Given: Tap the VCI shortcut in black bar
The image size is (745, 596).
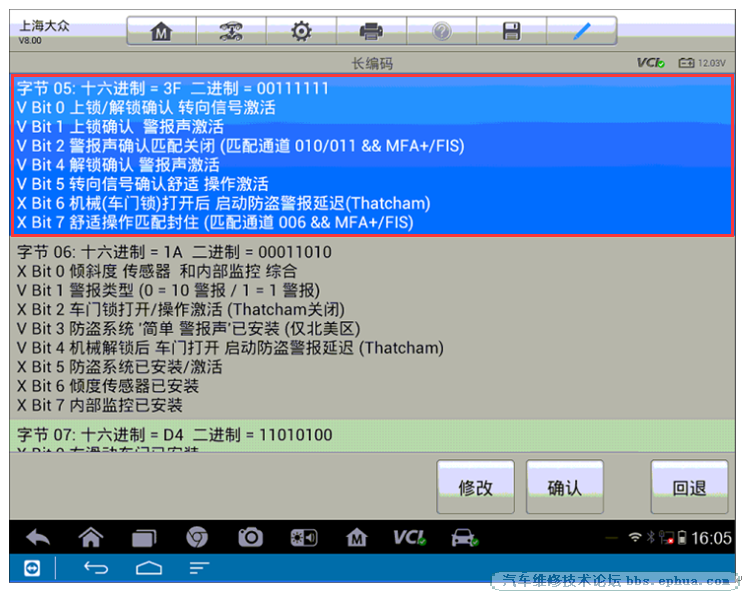Looking at the screenshot, I should (410, 538).
